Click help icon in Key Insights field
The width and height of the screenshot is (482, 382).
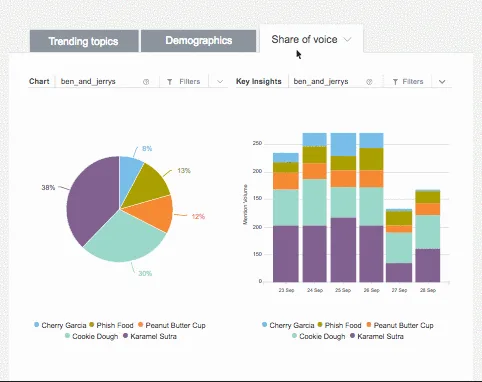pyautogui.click(x=369, y=82)
